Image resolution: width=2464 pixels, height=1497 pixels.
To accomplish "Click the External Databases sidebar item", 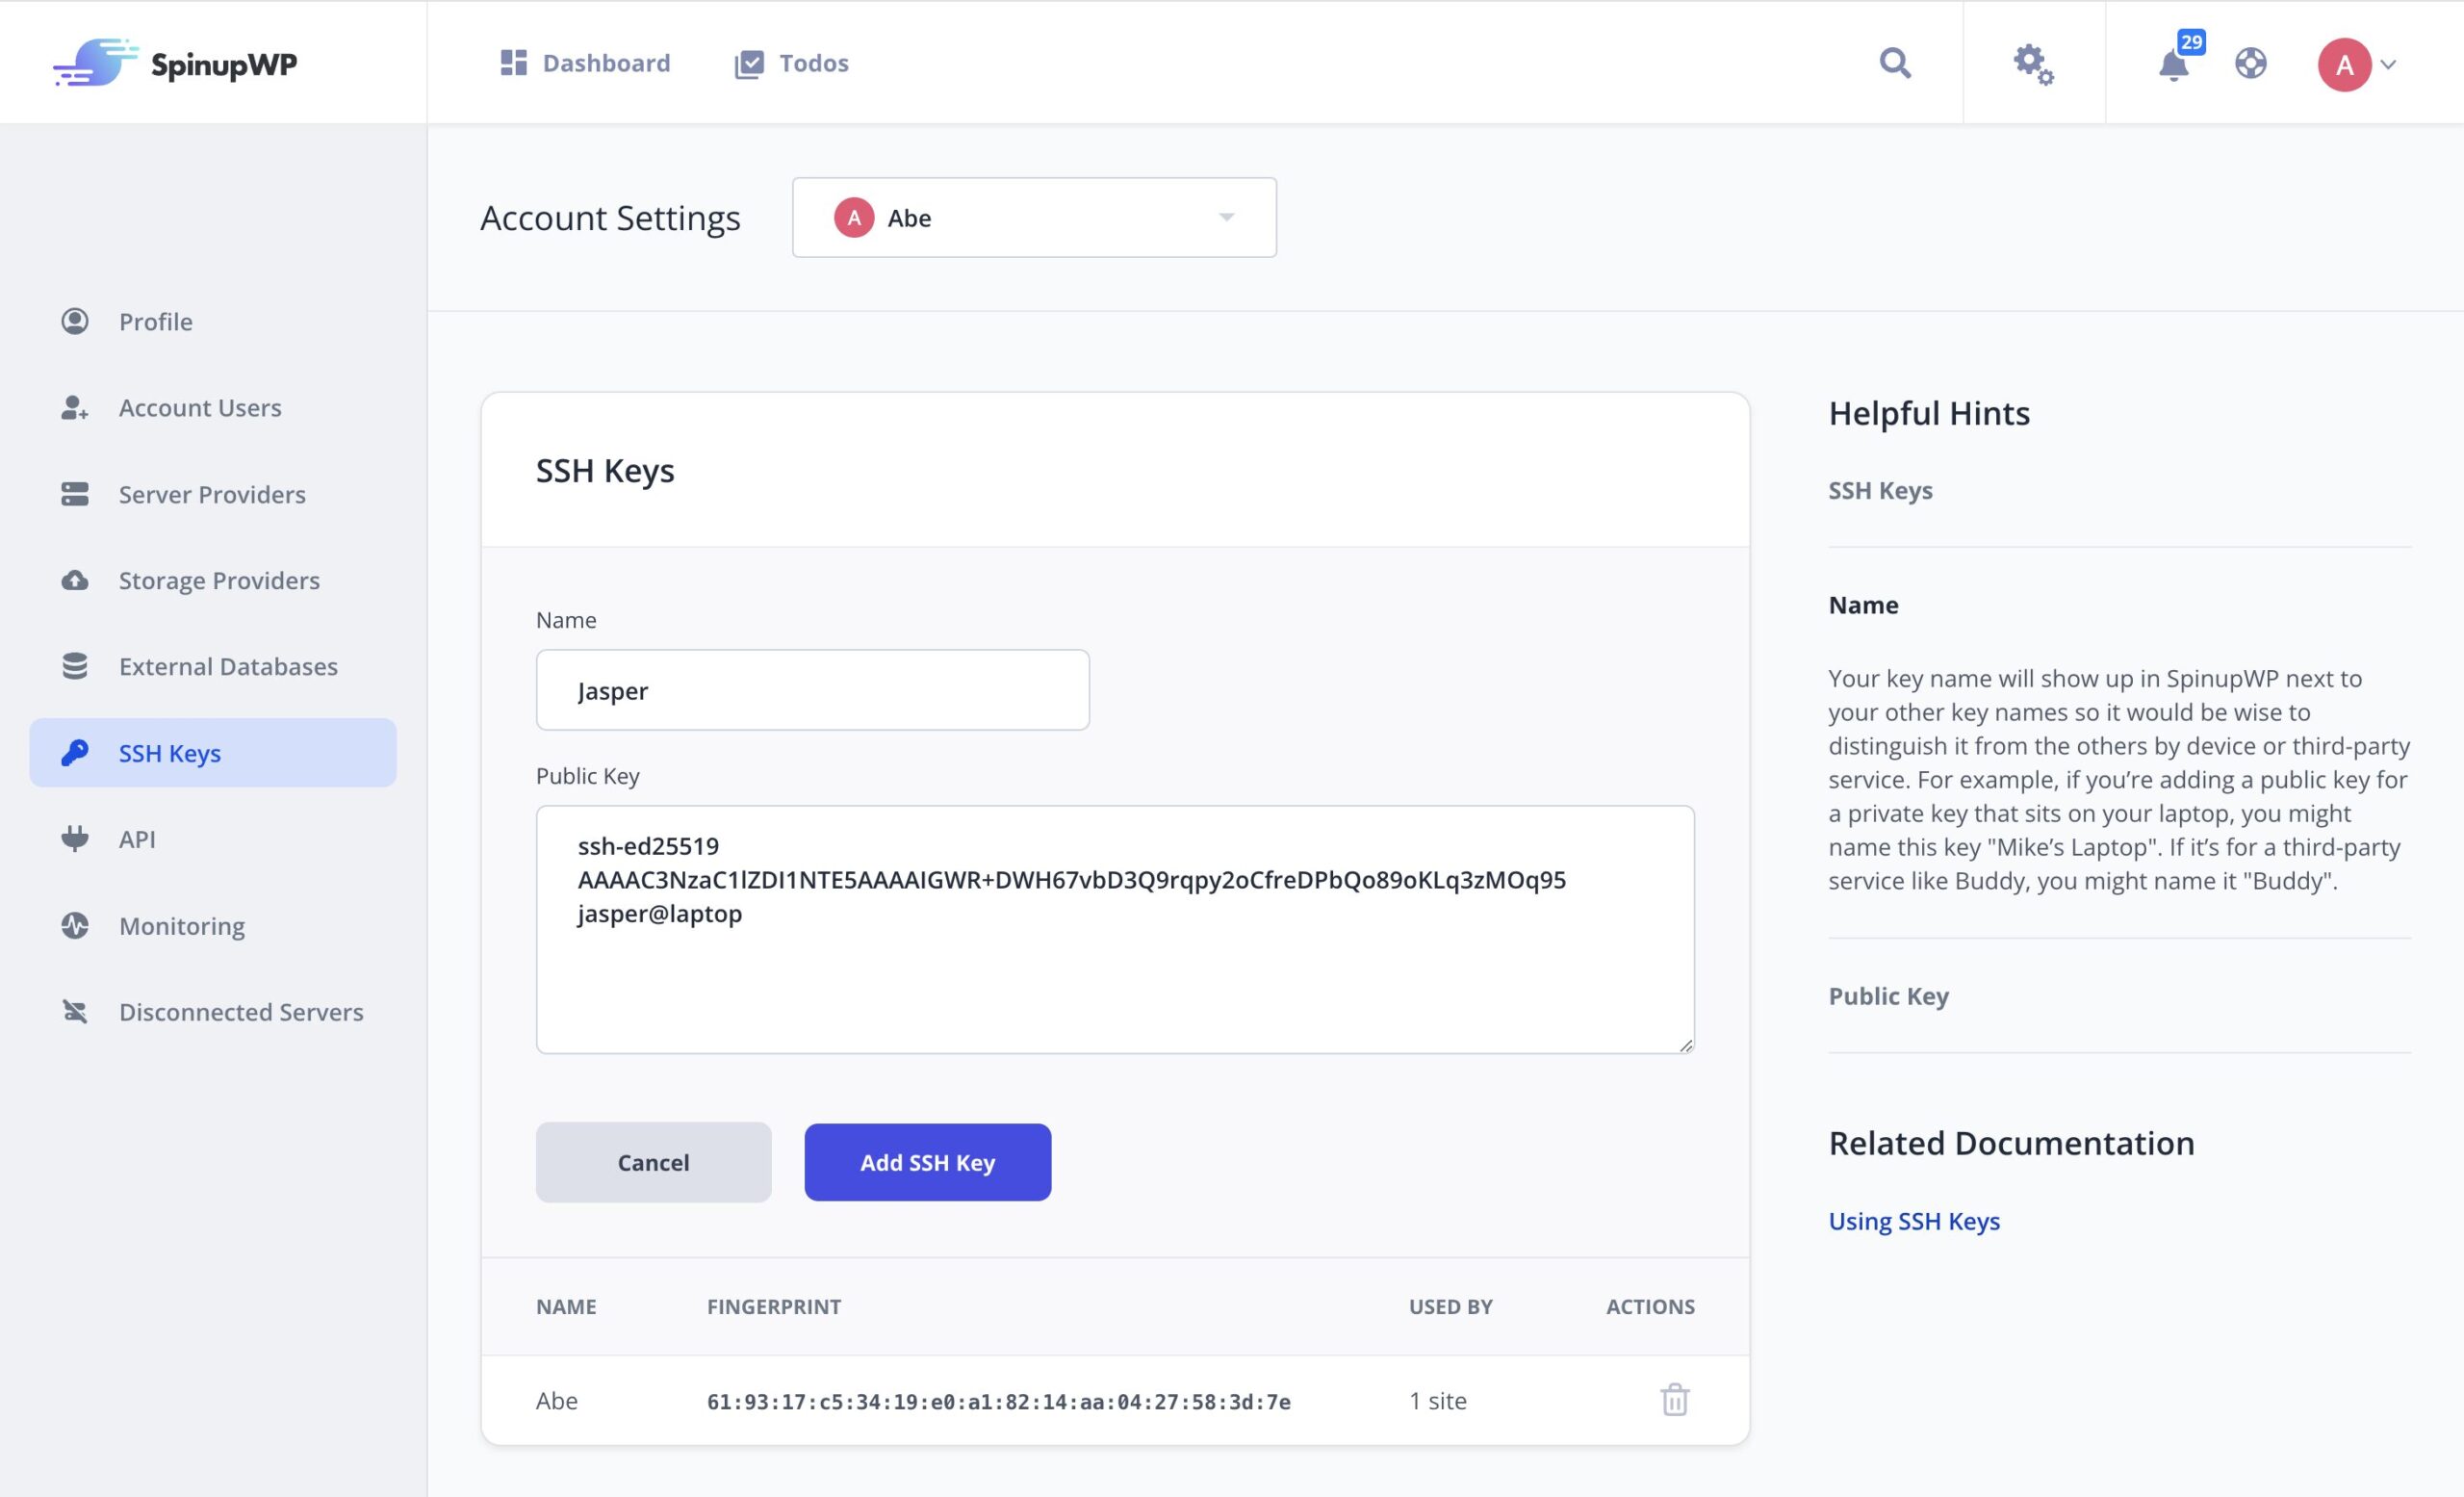I will click(227, 664).
